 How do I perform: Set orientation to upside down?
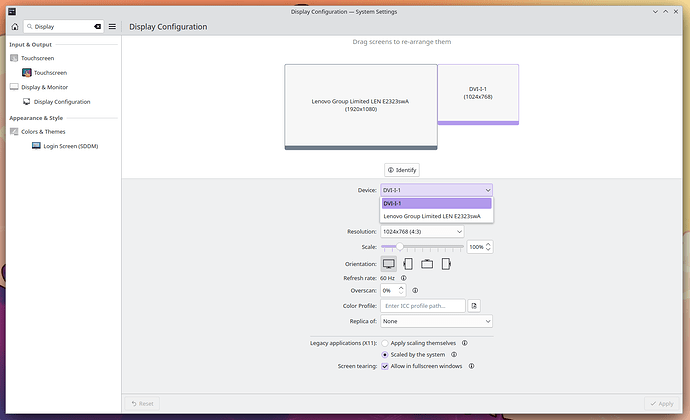click(x=427, y=264)
